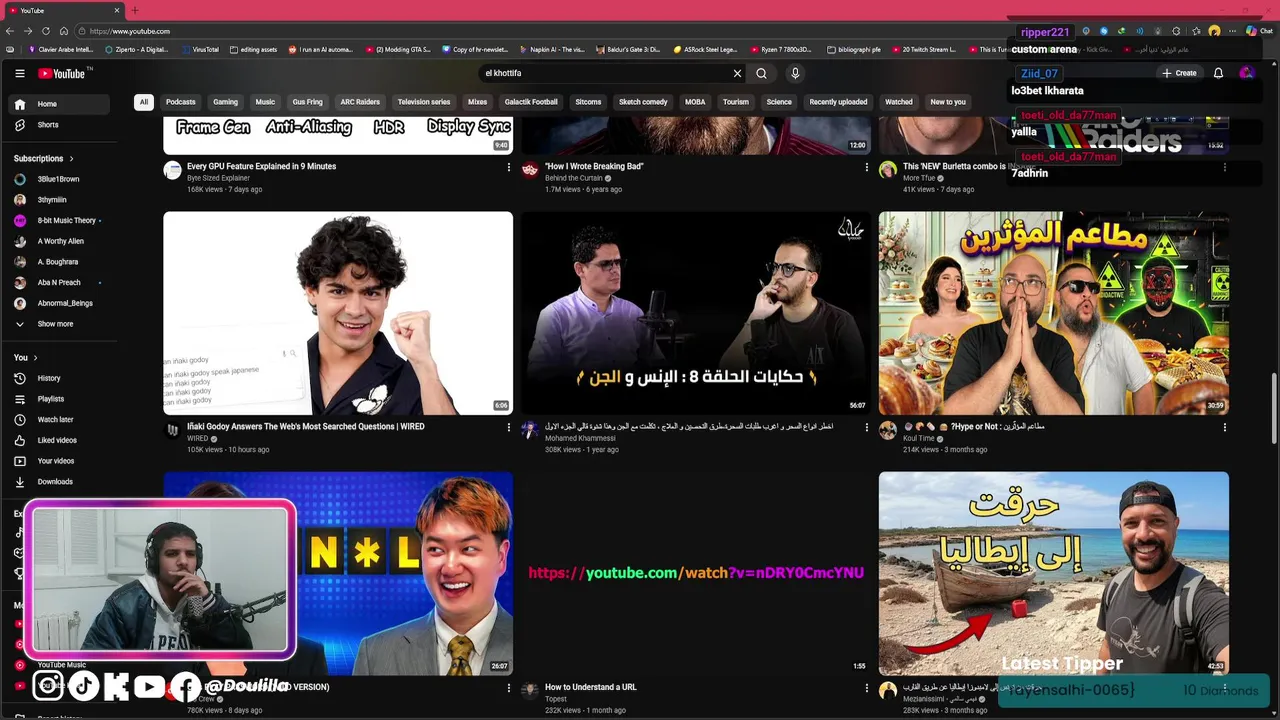
Task: Clear the search box with the X
Action: [x=737, y=73]
